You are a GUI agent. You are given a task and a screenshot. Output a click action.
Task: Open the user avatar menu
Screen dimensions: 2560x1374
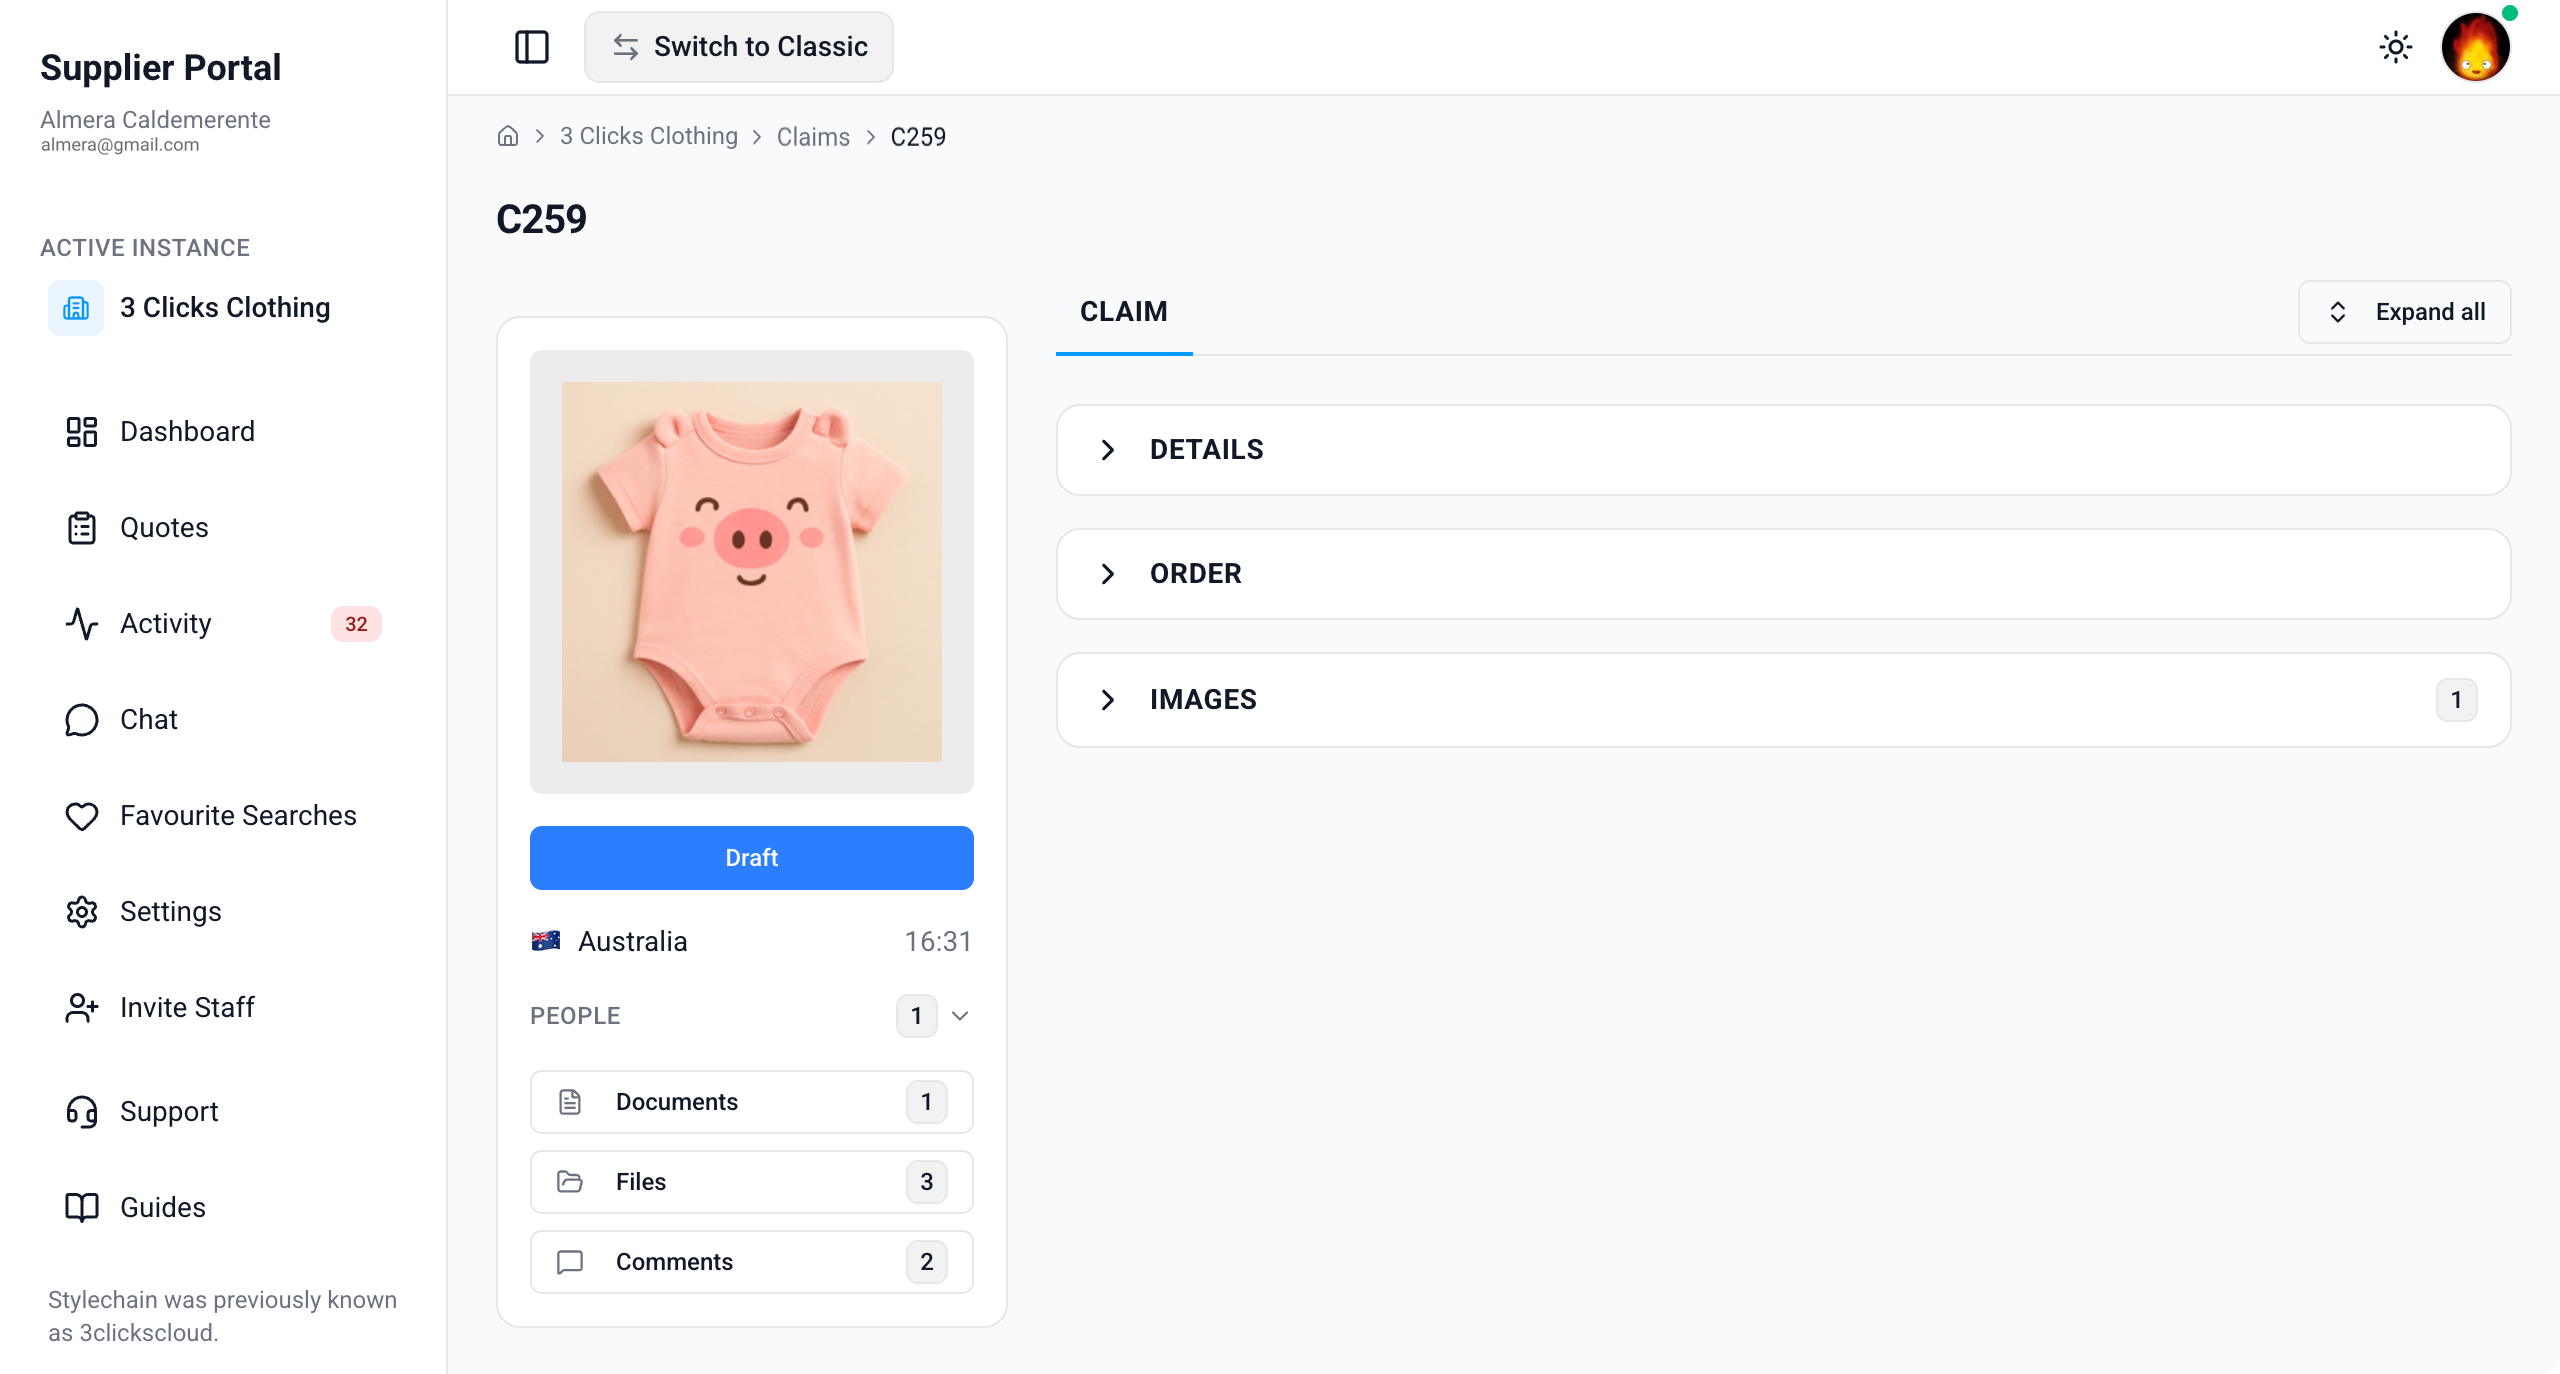click(2475, 47)
